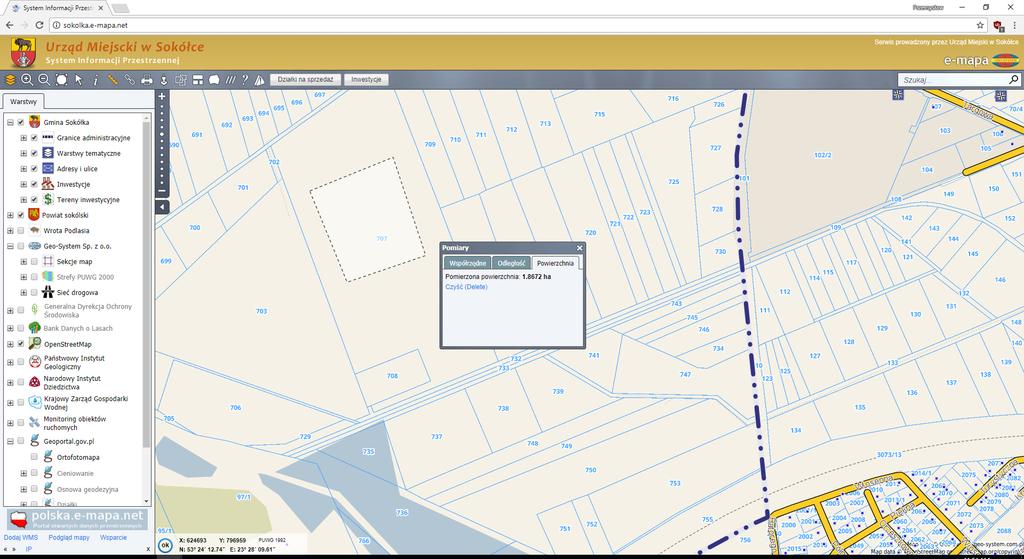This screenshot has width=1024, height=559.
Task: Uncheck the Powiat sokólski layer checkbox
Action: coord(21,215)
